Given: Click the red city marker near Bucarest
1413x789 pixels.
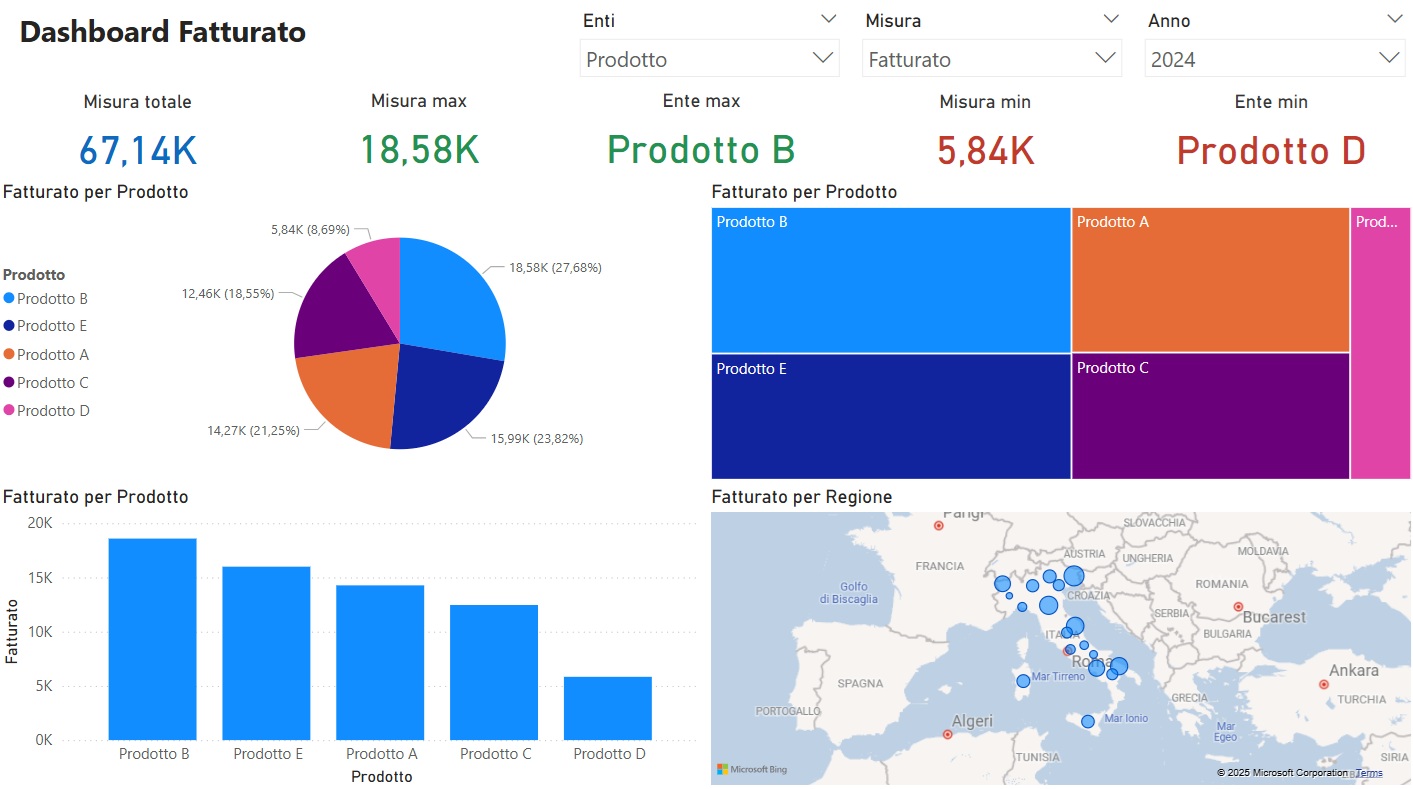Looking at the screenshot, I should click(x=1238, y=607).
